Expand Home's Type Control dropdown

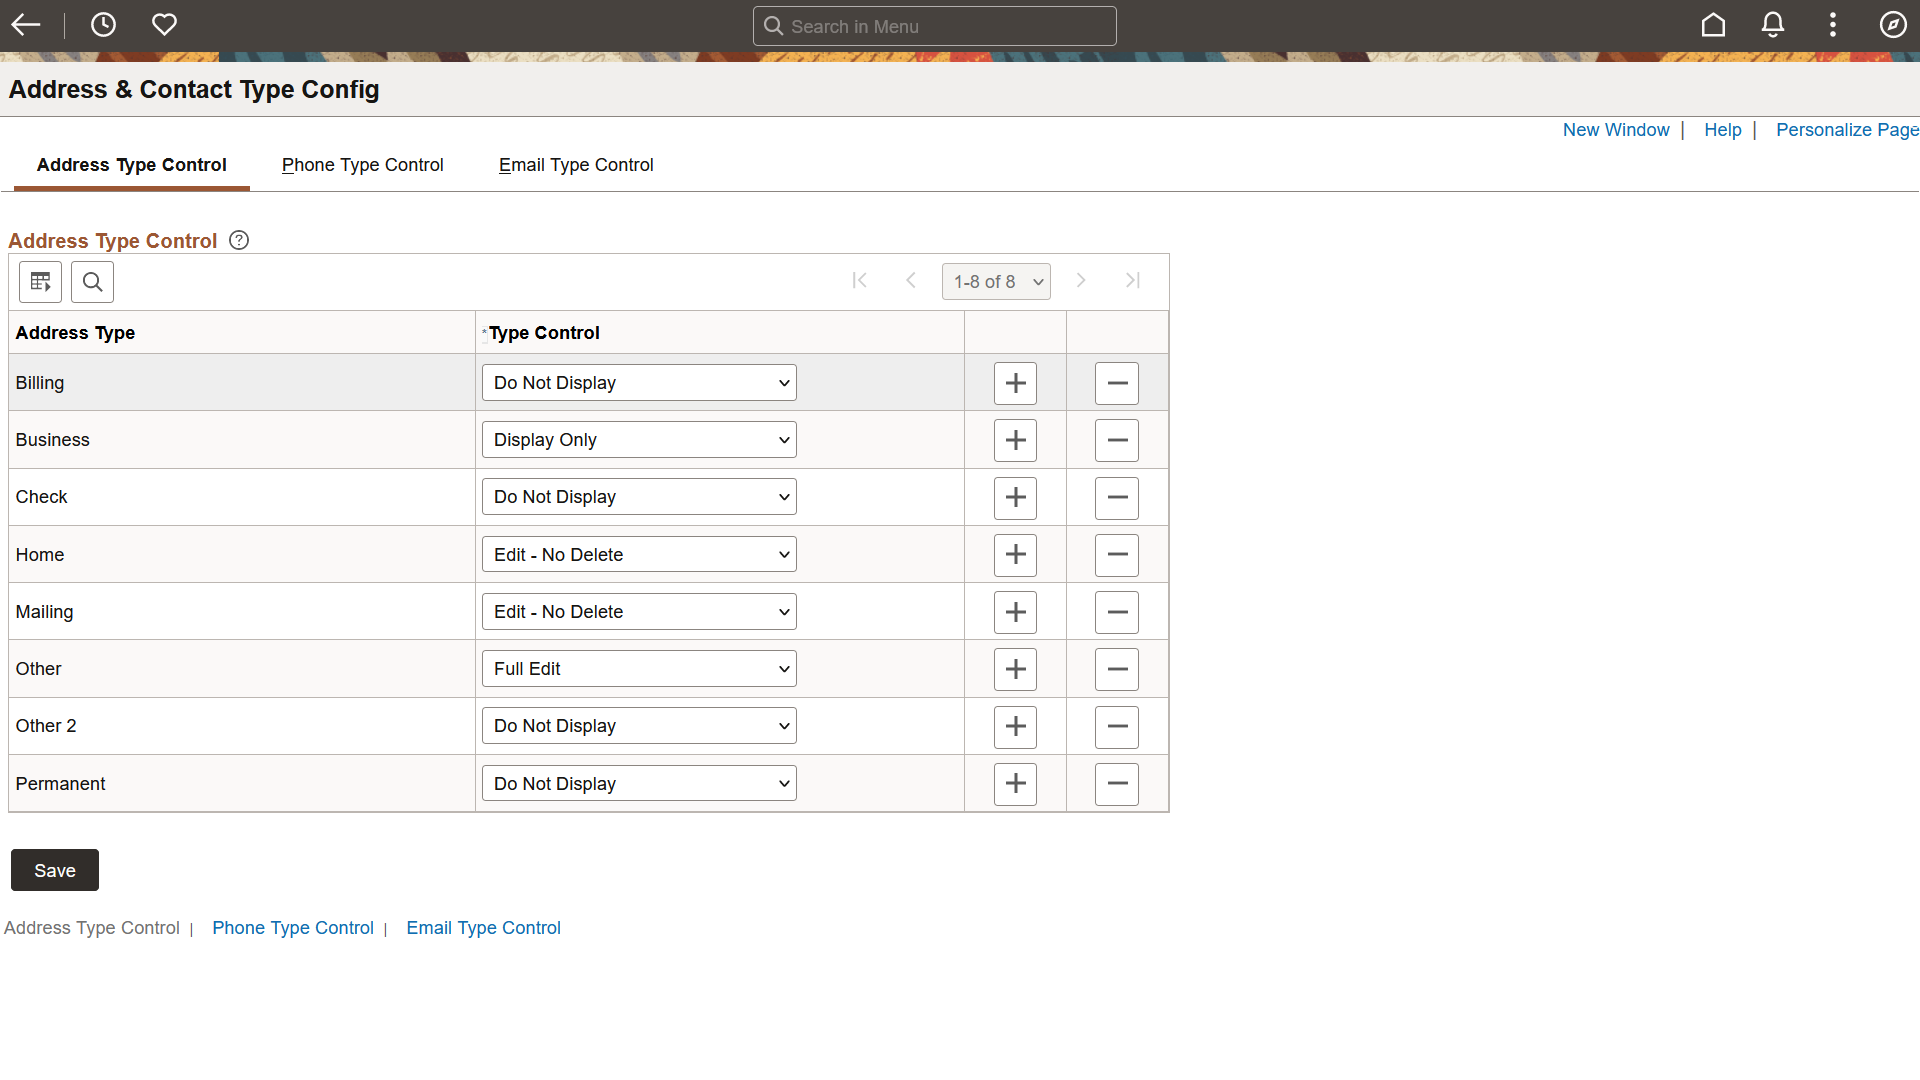click(x=639, y=555)
